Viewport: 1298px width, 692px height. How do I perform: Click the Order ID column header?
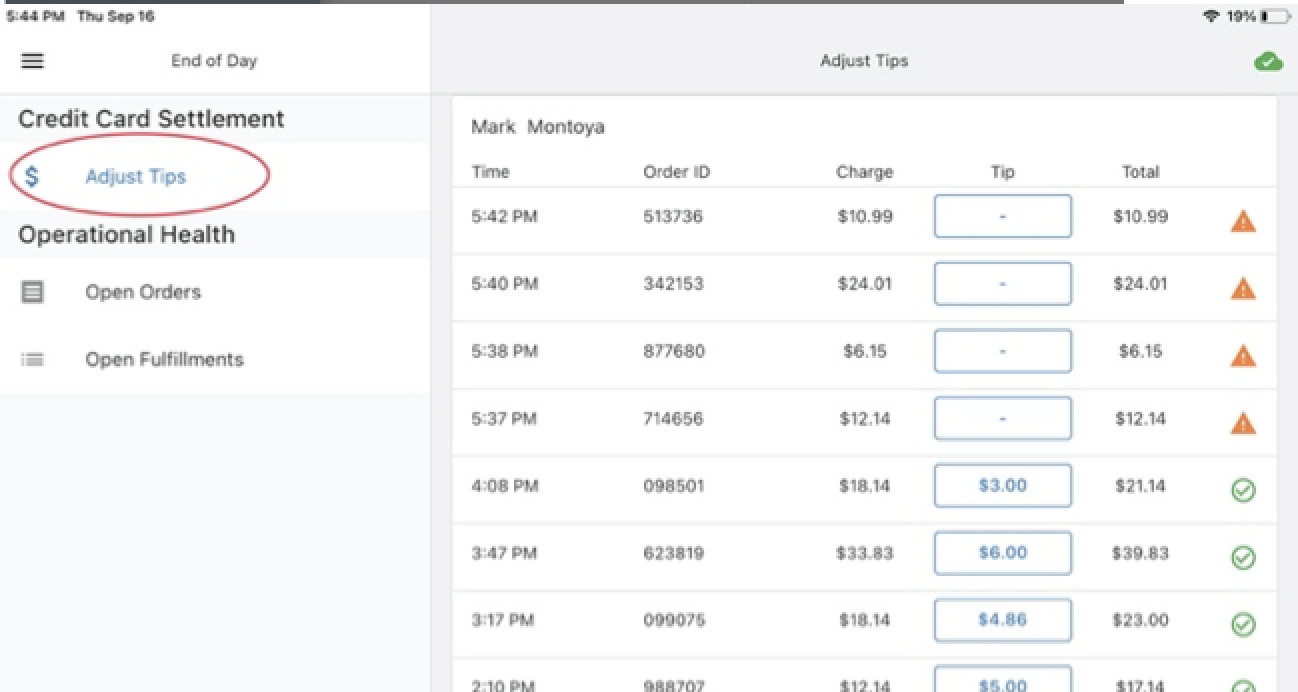tap(676, 172)
